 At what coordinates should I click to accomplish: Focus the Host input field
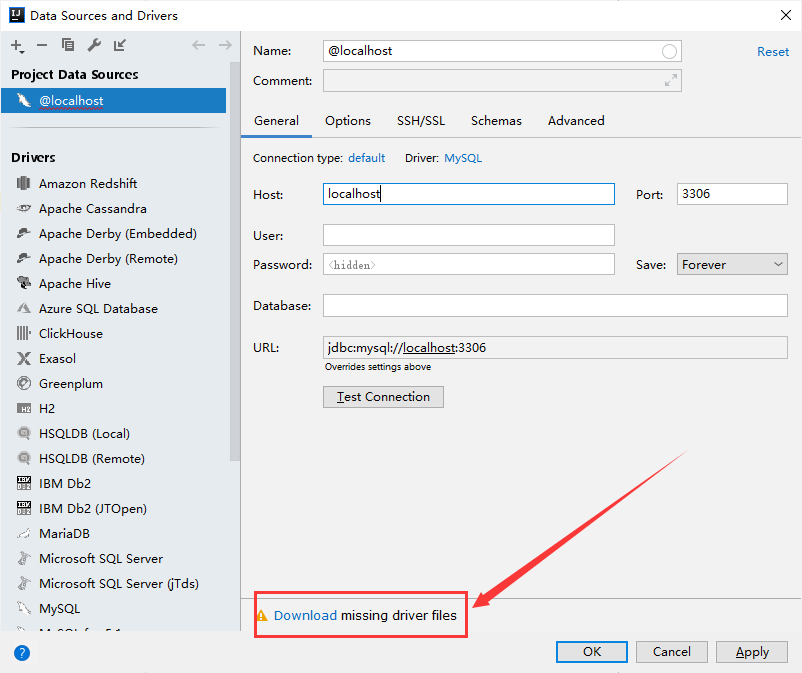coord(469,194)
